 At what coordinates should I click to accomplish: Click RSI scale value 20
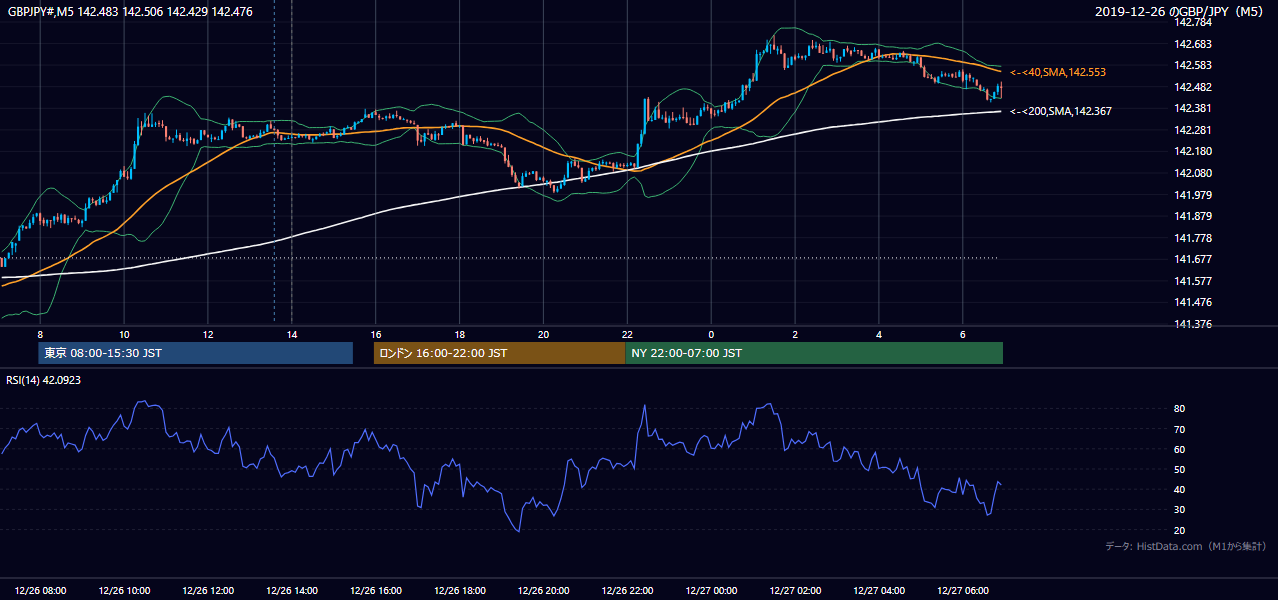(1180, 530)
